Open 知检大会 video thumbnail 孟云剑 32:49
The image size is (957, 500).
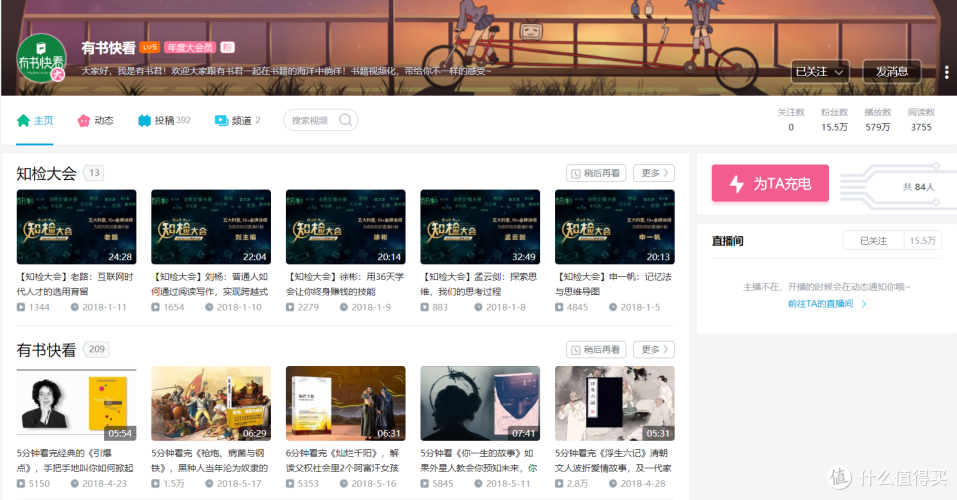tap(480, 226)
